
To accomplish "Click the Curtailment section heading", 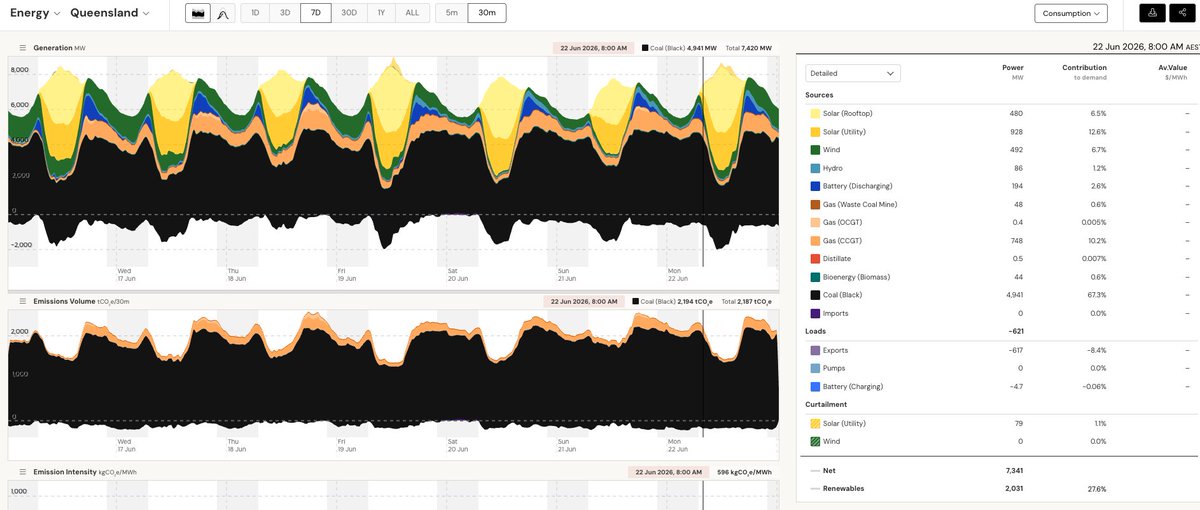I will [826, 404].
